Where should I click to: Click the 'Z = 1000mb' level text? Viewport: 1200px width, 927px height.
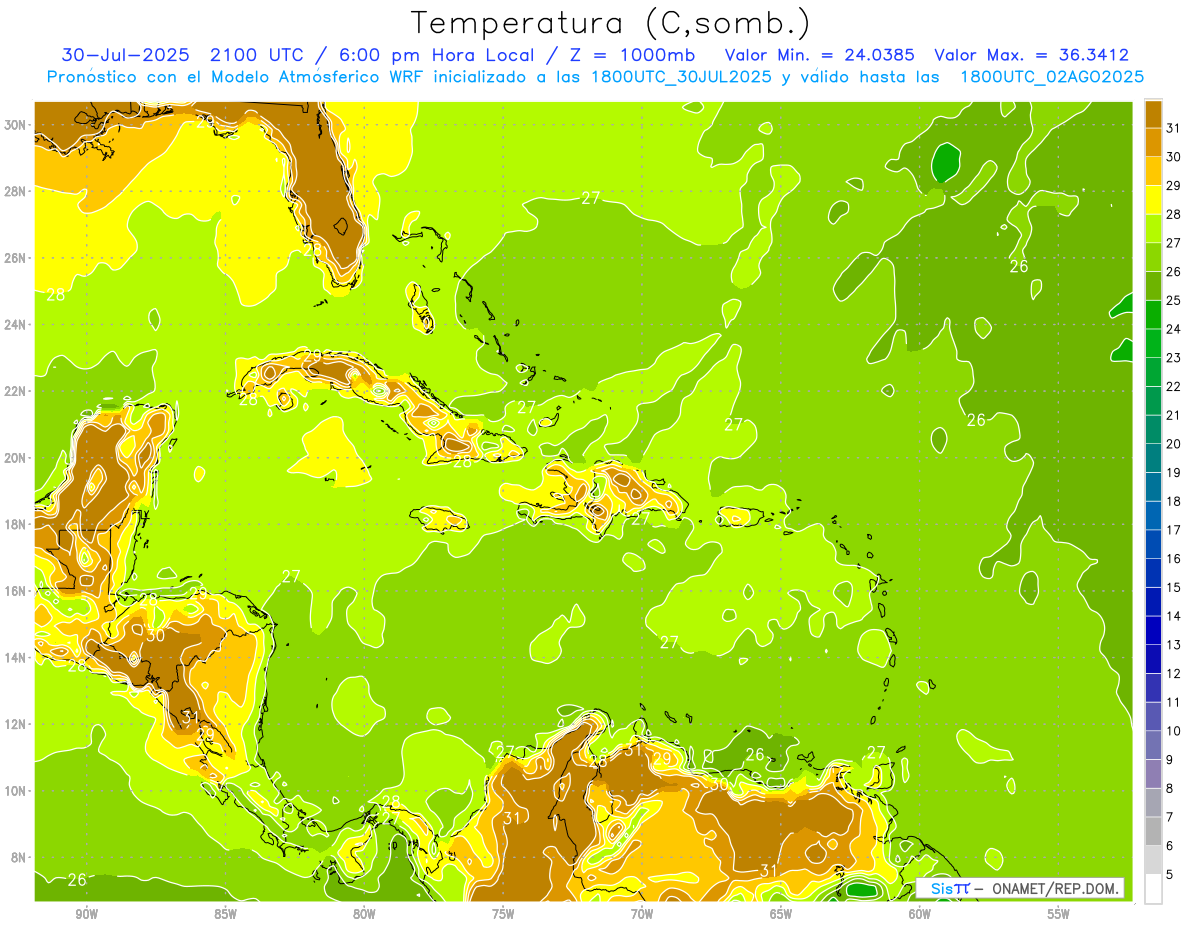[x=631, y=55]
